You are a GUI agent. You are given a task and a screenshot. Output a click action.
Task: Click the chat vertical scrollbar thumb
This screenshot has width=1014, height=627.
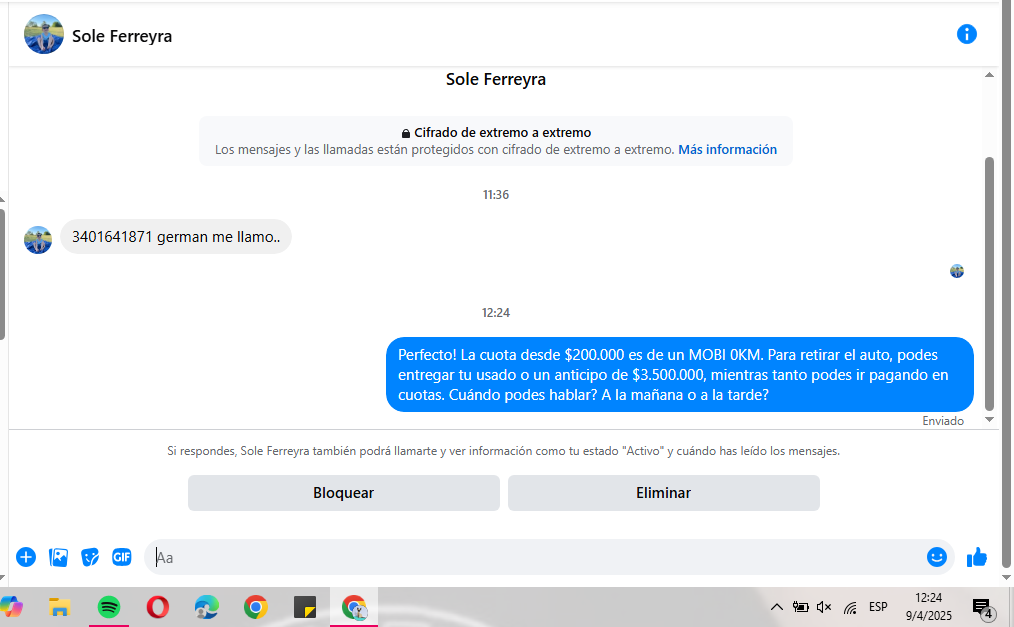pos(990,280)
